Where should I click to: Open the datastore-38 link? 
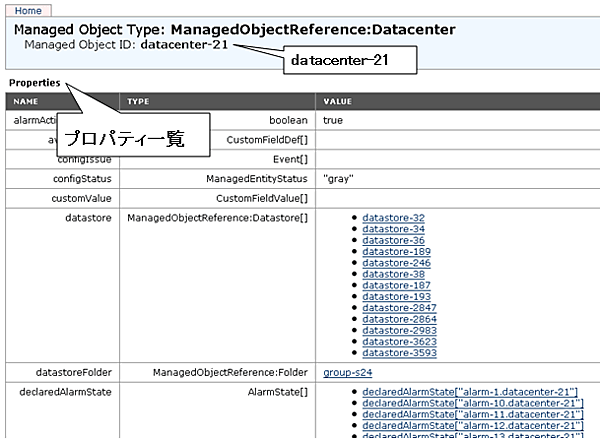pos(393,274)
